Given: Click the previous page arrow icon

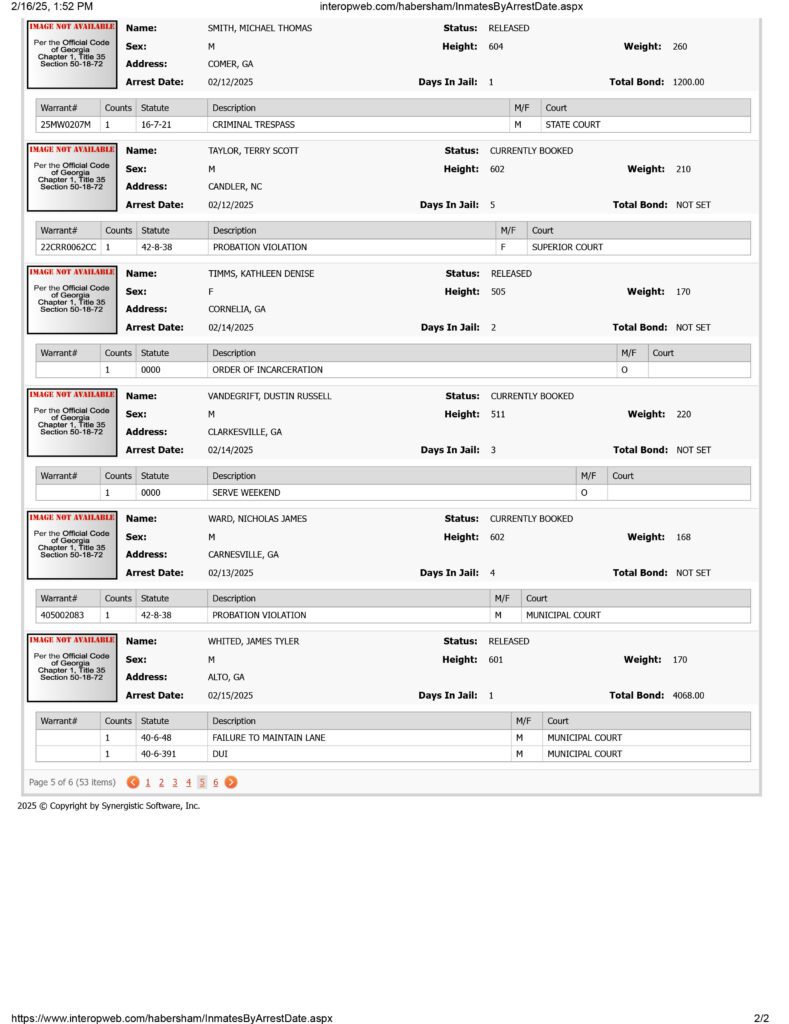Looking at the screenshot, I should click(133, 782).
